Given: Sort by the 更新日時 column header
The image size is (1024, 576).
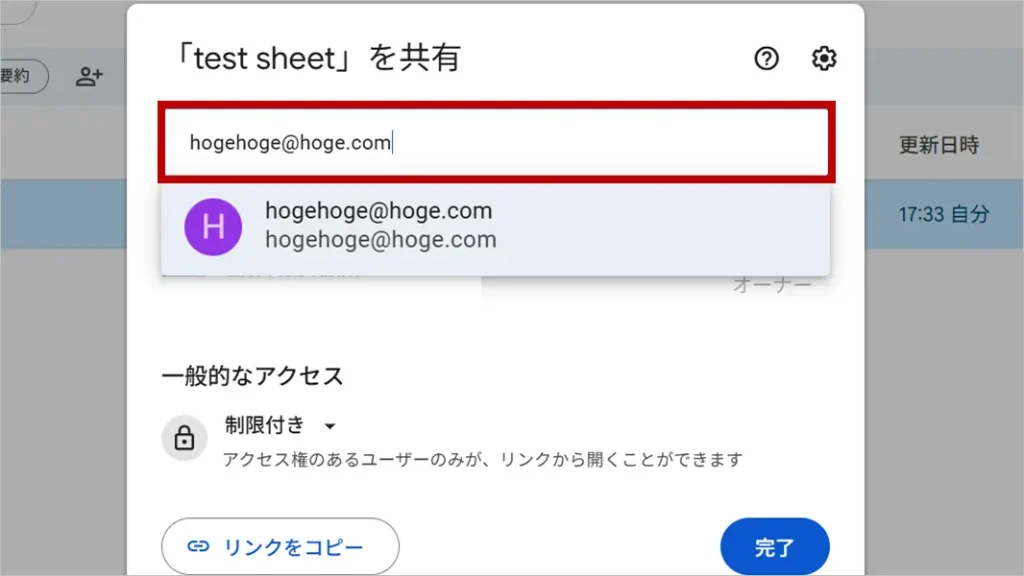Looking at the screenshot, I should (x=938, y=145).
